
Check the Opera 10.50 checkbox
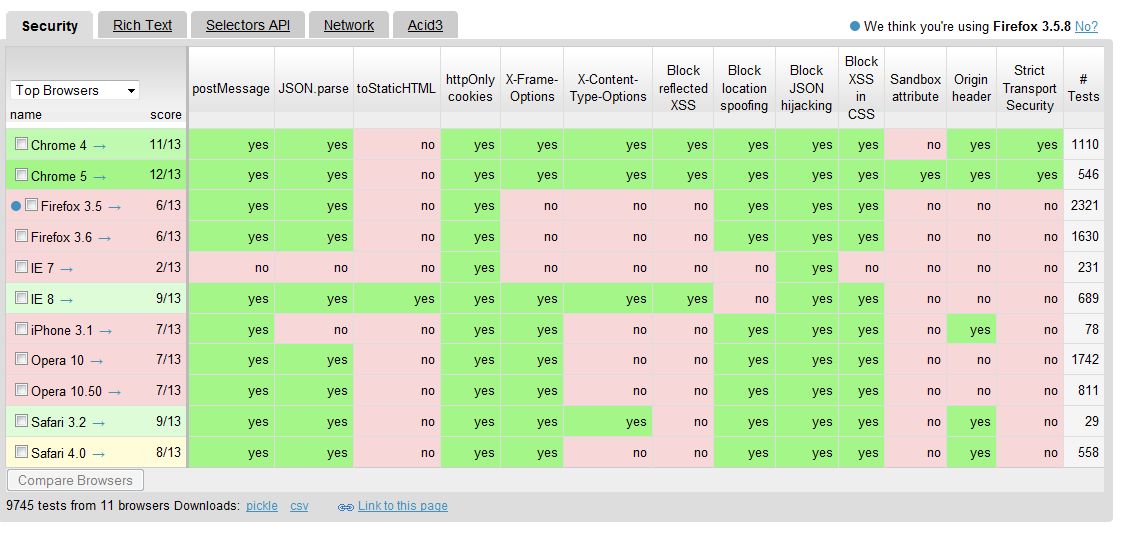pyautogui.click(x=22, y=390)
